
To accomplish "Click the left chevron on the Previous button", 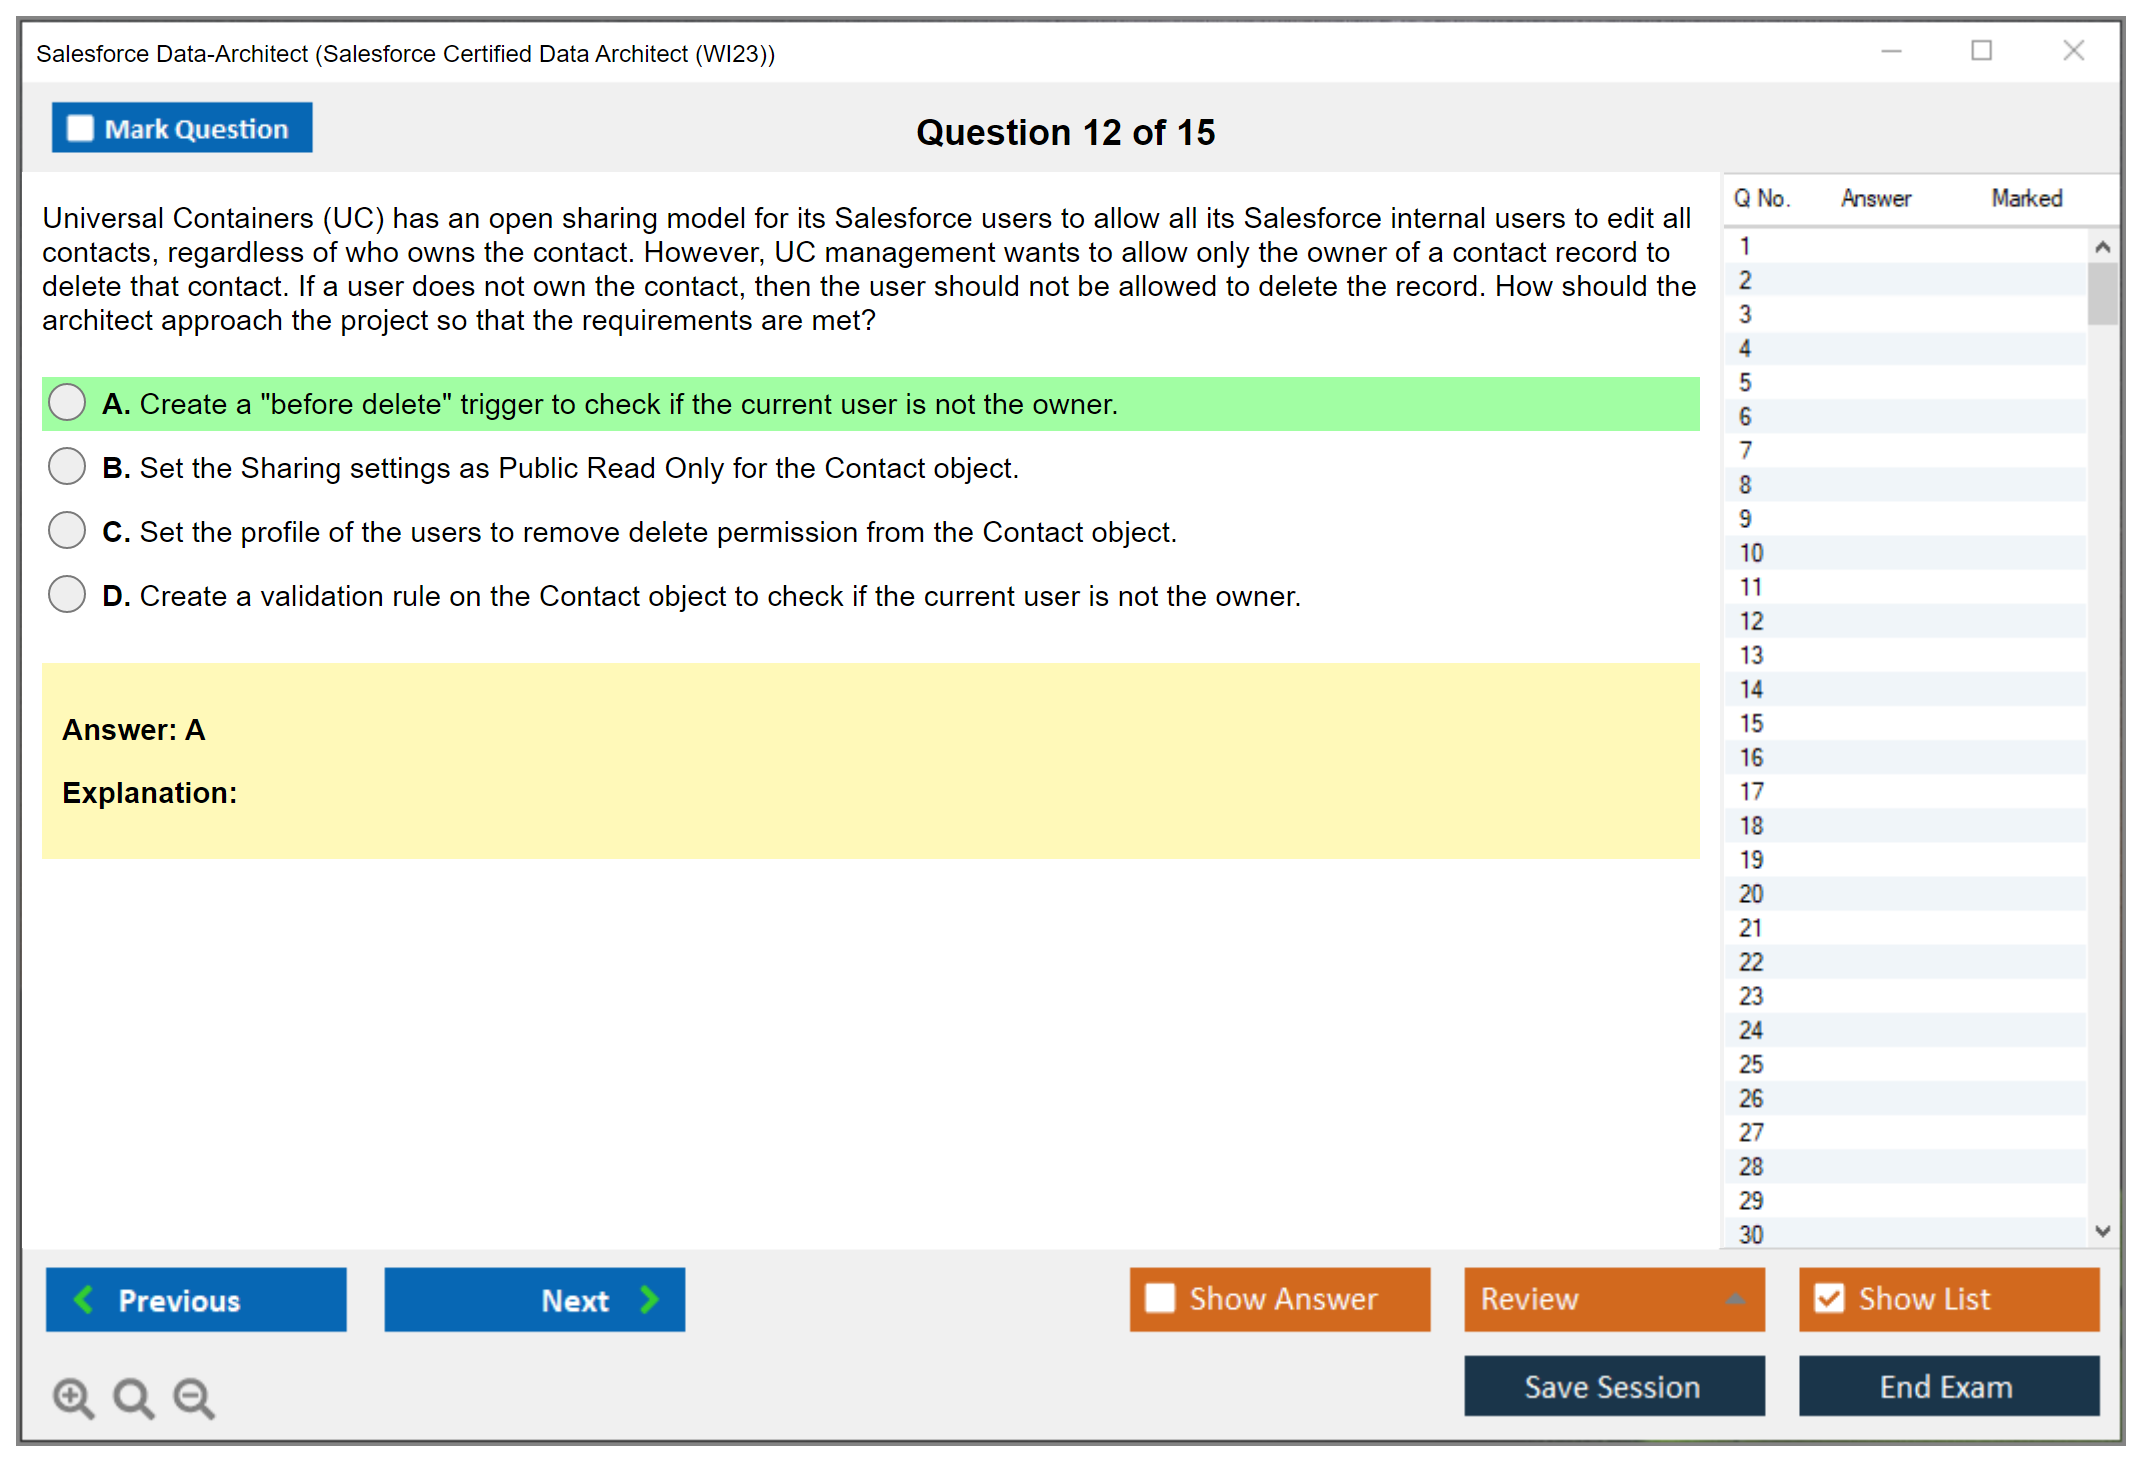I will tap(84, 1299).
